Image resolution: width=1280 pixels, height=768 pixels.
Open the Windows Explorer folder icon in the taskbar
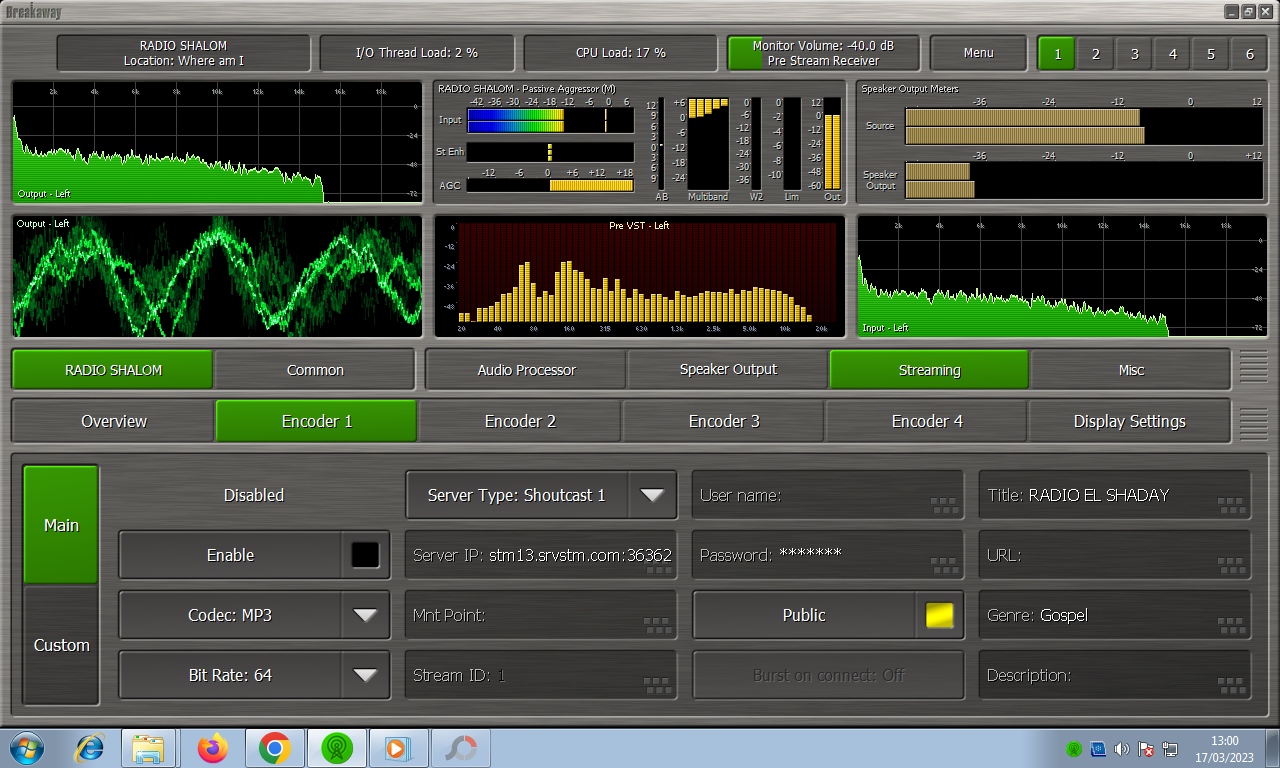pyautogui.click(x=148, y=748)
